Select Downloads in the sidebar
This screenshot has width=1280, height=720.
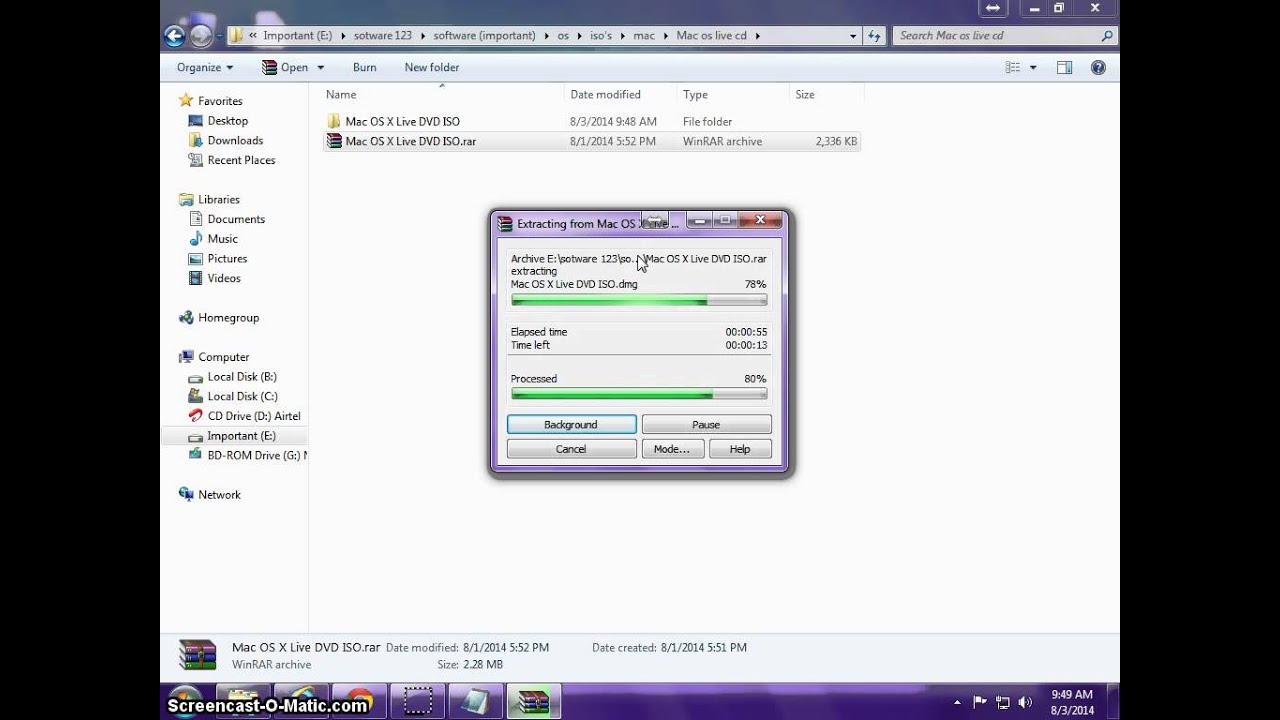pyautogui.click(x=235, y=140)
